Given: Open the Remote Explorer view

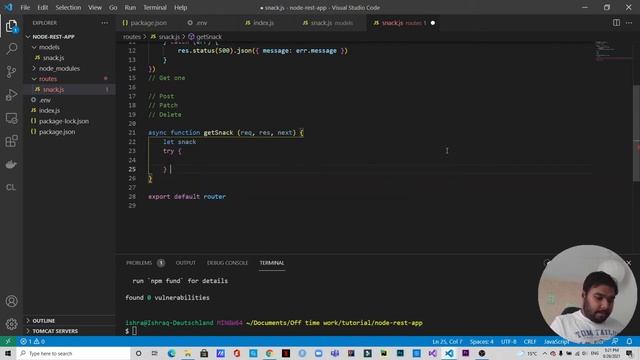Looking at the screenshot, I should 11,118.
